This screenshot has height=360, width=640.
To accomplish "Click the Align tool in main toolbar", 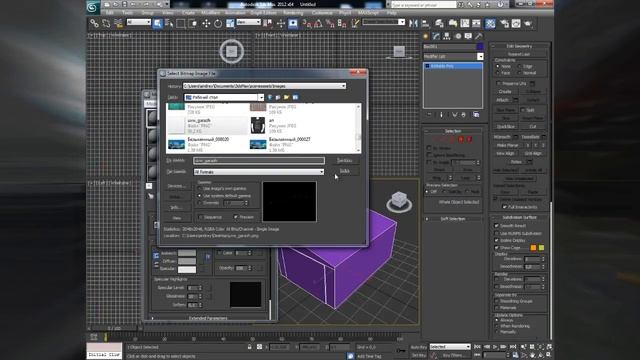I will coord(425,23).
